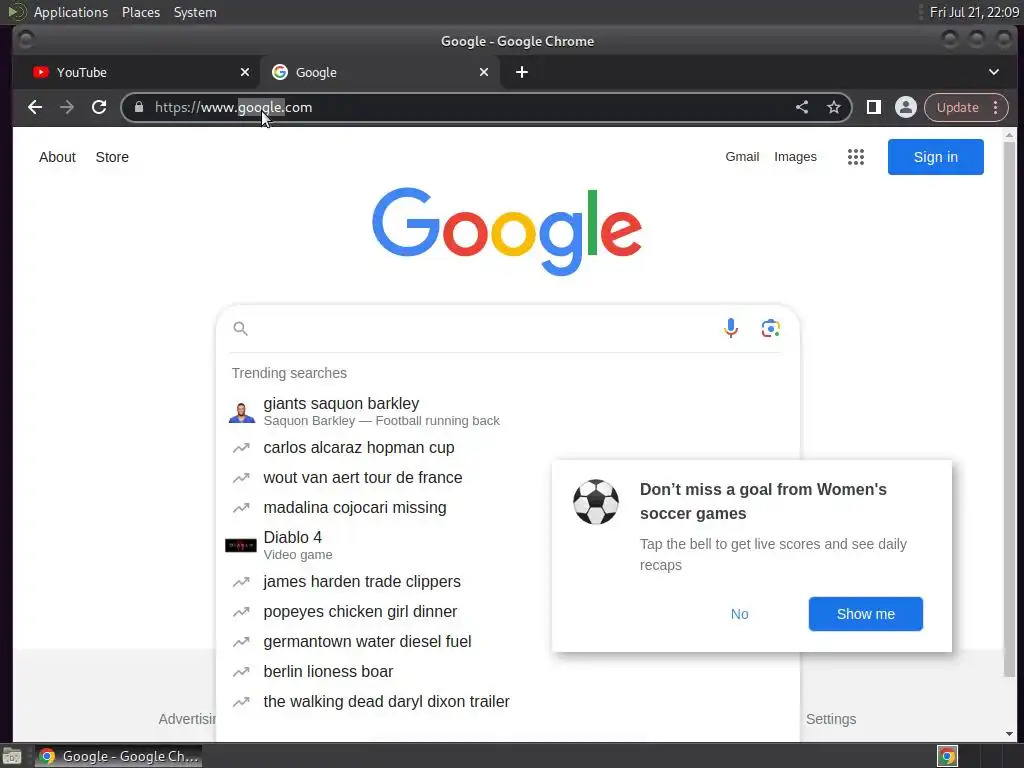Click the show desktop icon in bottom panel
This screenshot has height=768, width=1024.
12,756
